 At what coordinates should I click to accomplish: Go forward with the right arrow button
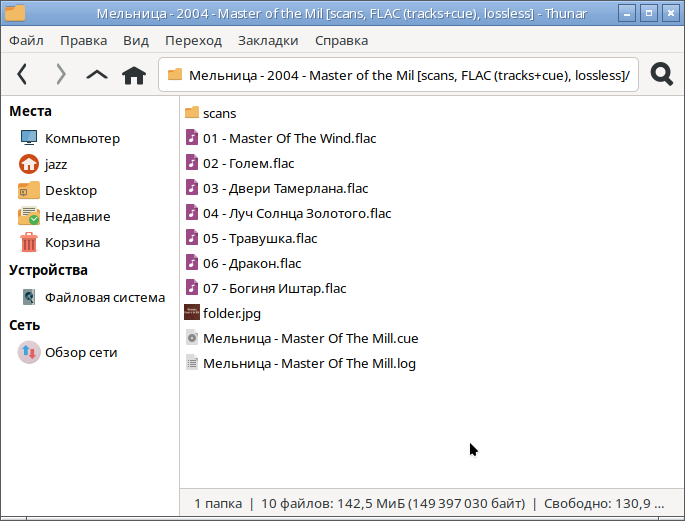pyautogui.click(x=61, y=74)
